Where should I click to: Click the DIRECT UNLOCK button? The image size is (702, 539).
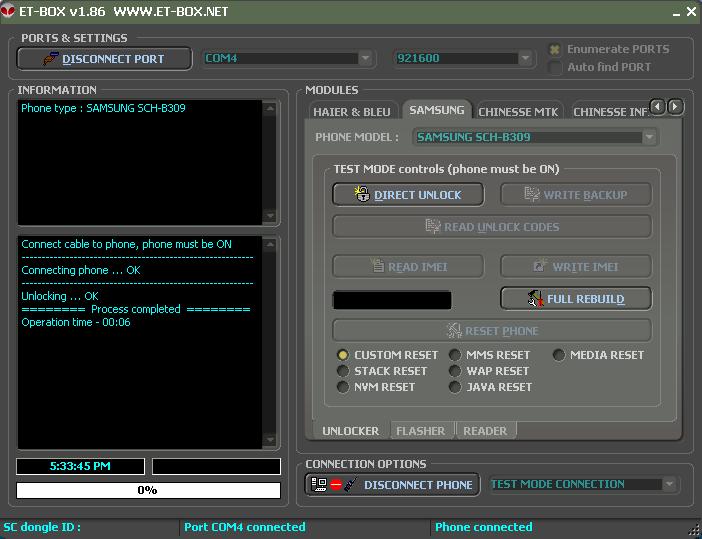coord(408,194)
